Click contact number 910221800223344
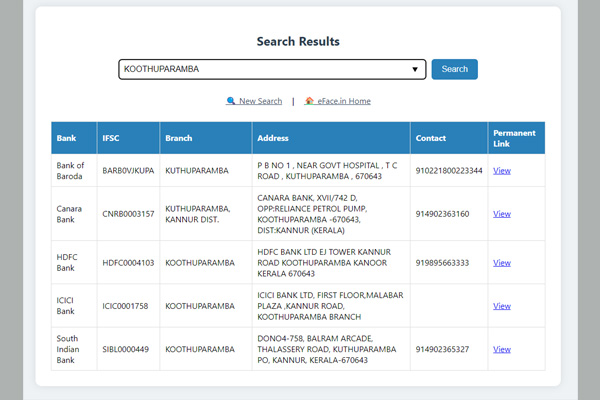600x400 pixels. click(449, 171)
